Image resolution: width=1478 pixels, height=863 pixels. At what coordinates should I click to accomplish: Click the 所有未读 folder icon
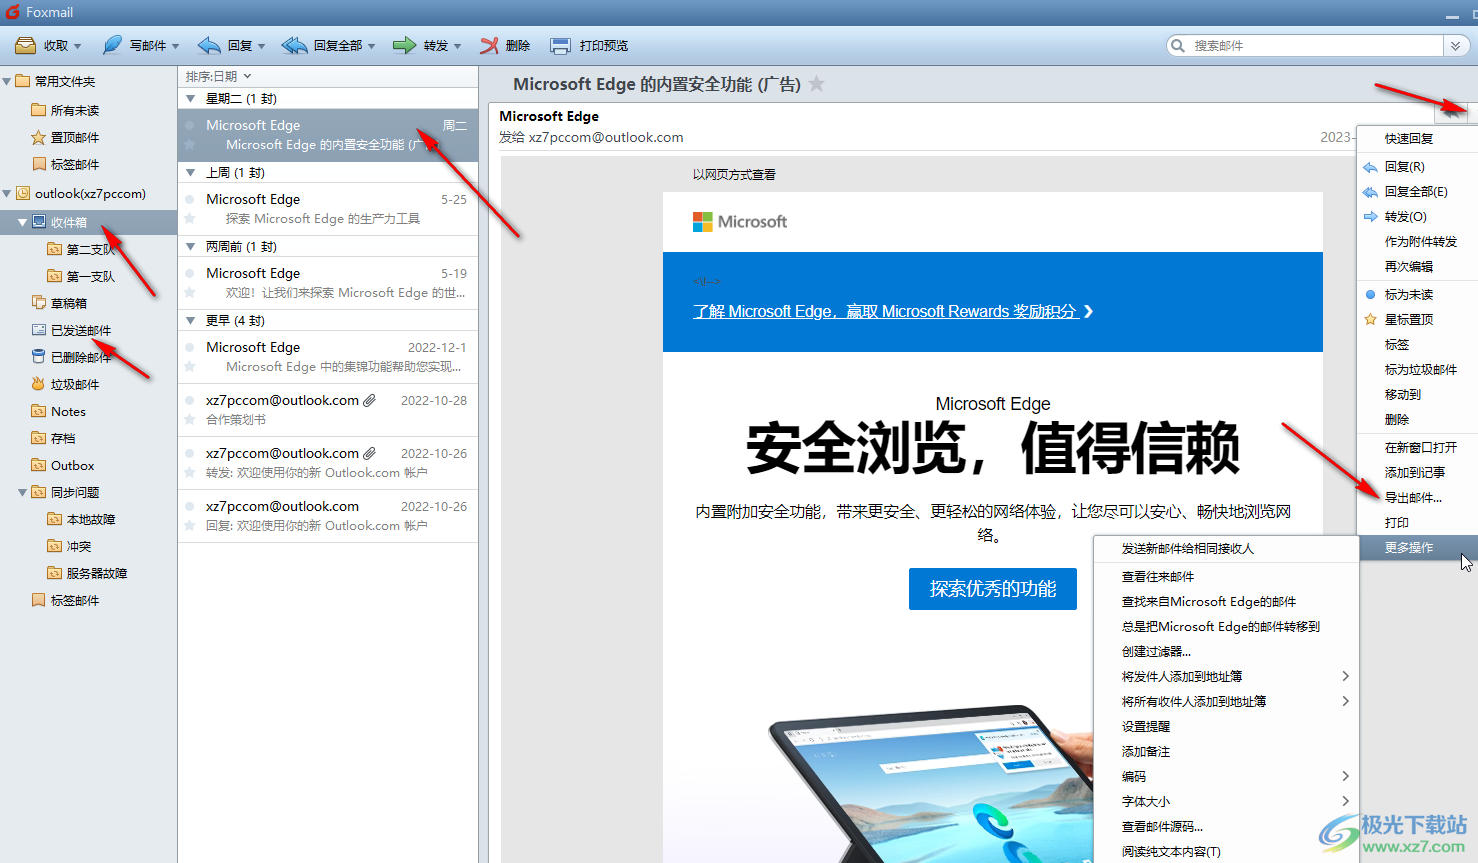pos(39,110)
